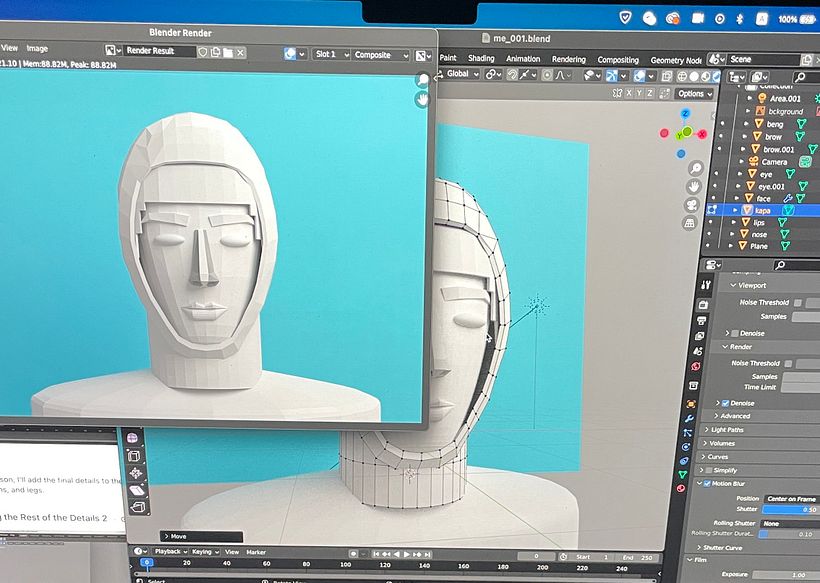This screenshot has height=583, width=820.
Task: Click the fake user shield beside Render Result
Action: tap(203, 52)
